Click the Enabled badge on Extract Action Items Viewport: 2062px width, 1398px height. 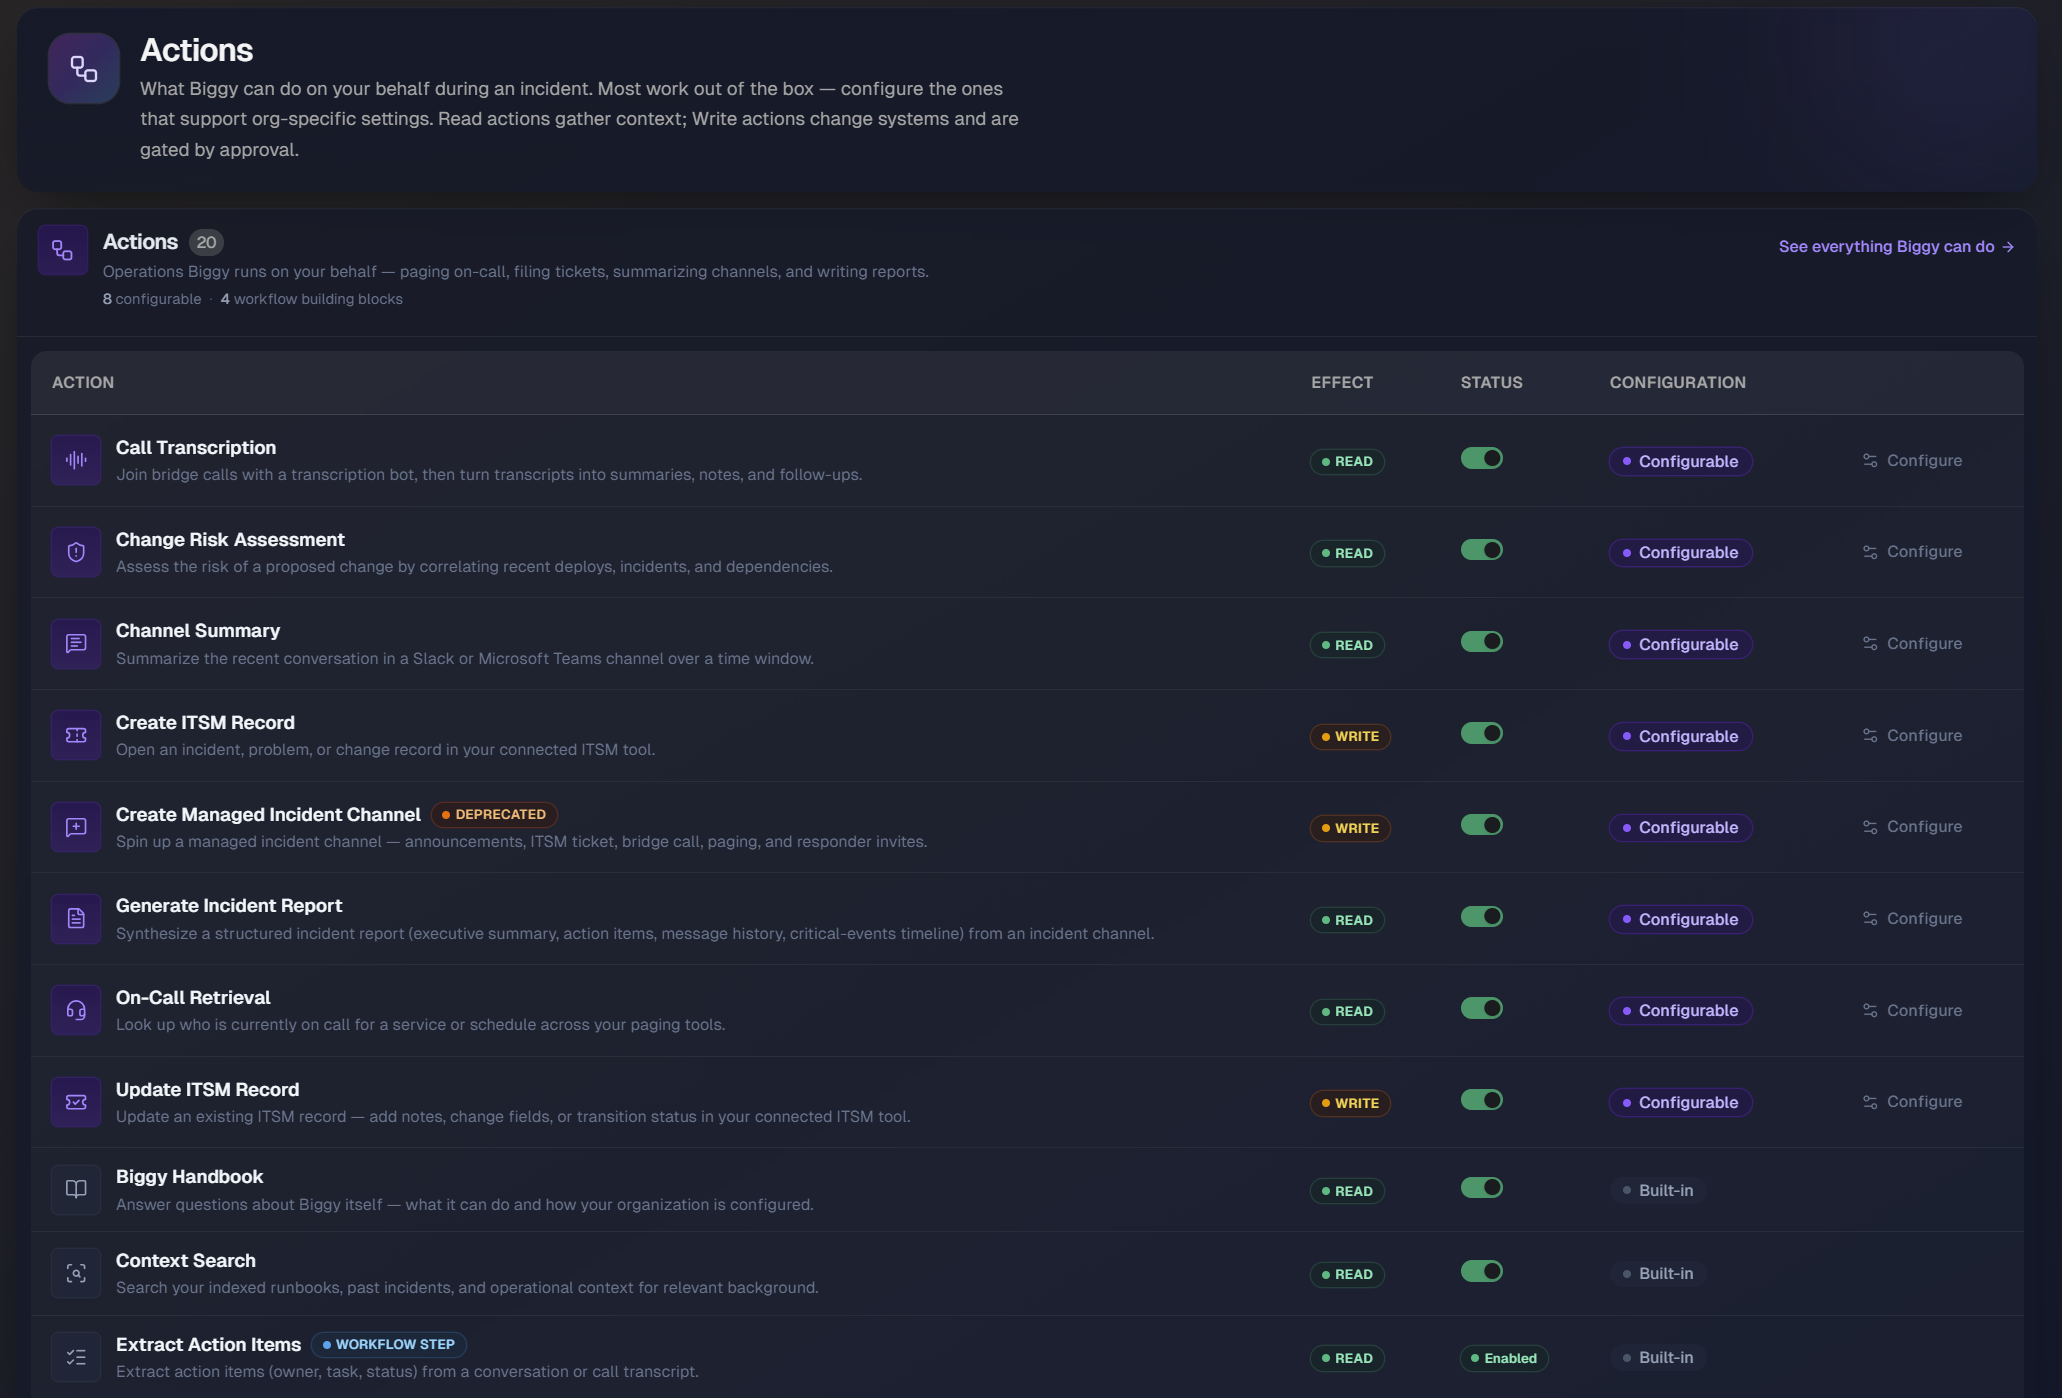click(1504, 1358)
